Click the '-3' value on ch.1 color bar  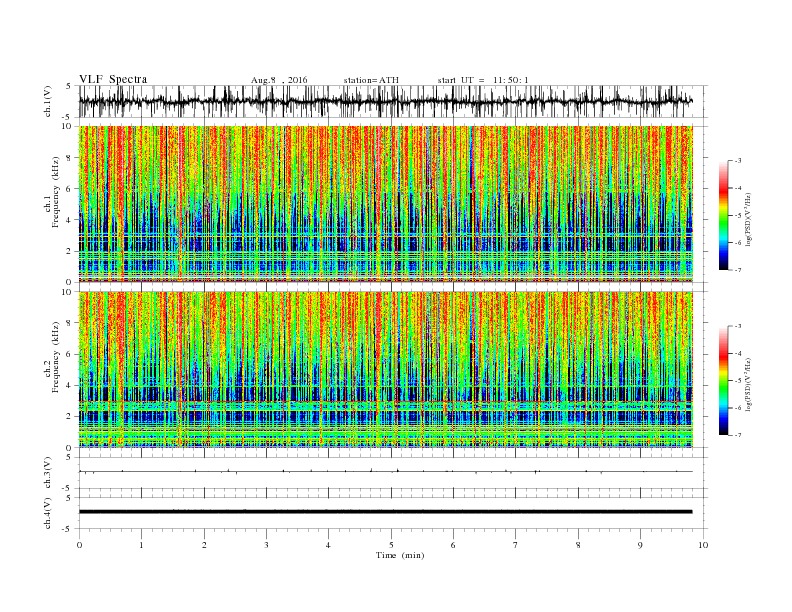pos(738,161)
